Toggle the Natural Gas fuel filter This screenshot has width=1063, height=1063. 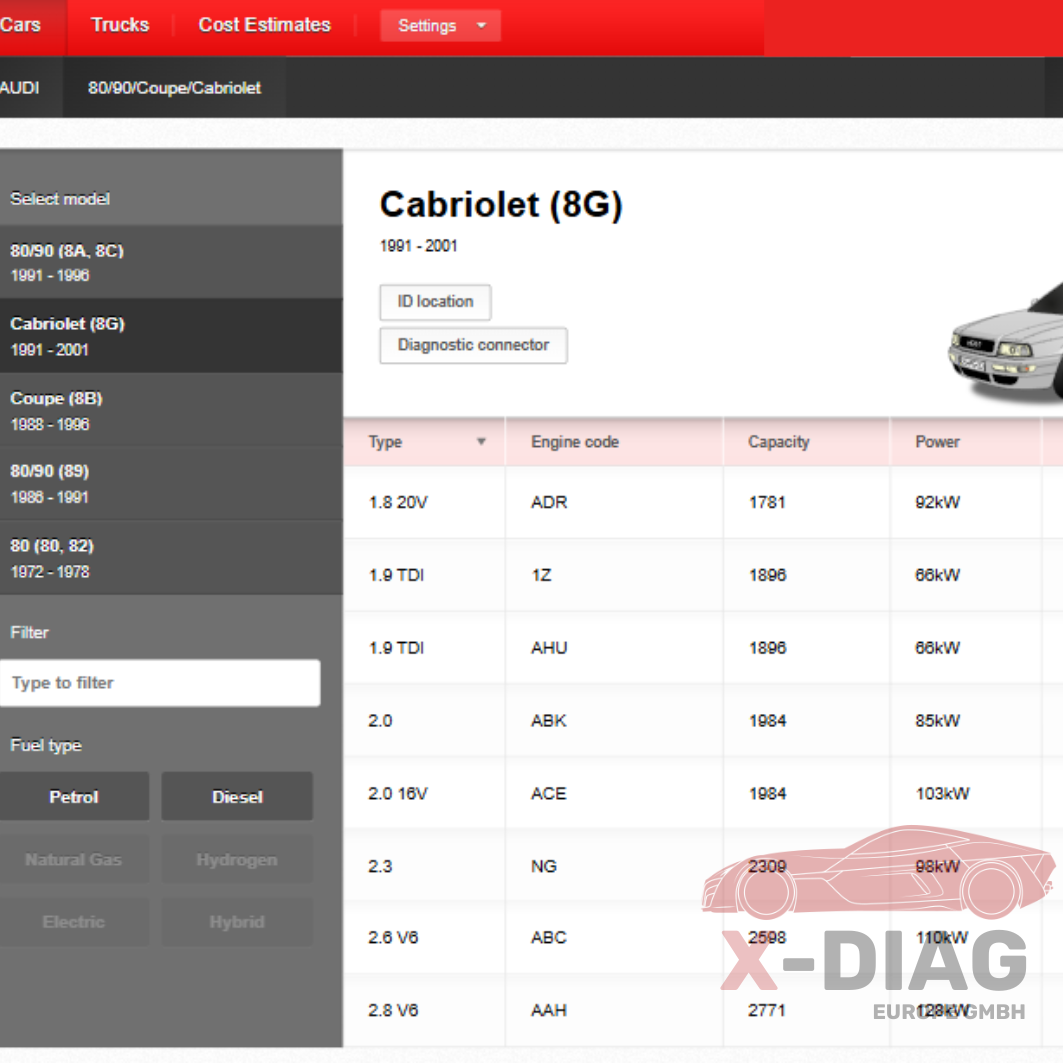(74, 860)
